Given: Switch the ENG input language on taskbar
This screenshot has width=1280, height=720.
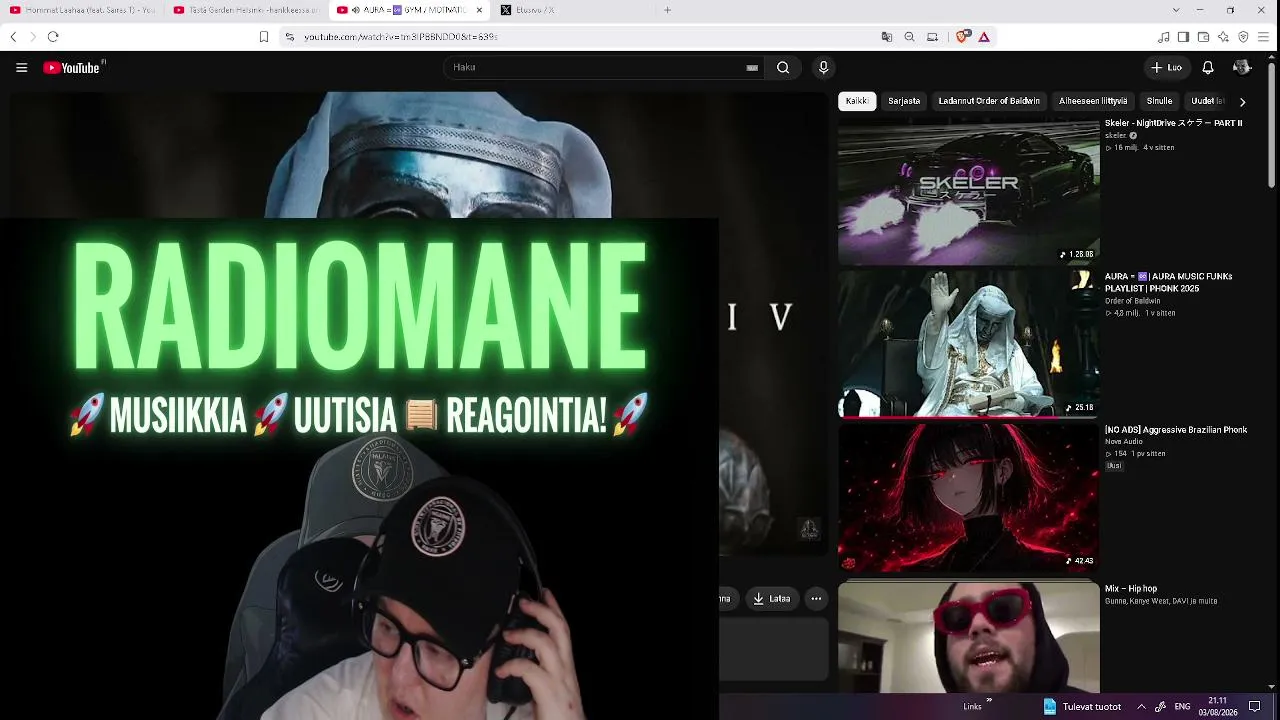Looking at the screenshot, I should 1181,707.
